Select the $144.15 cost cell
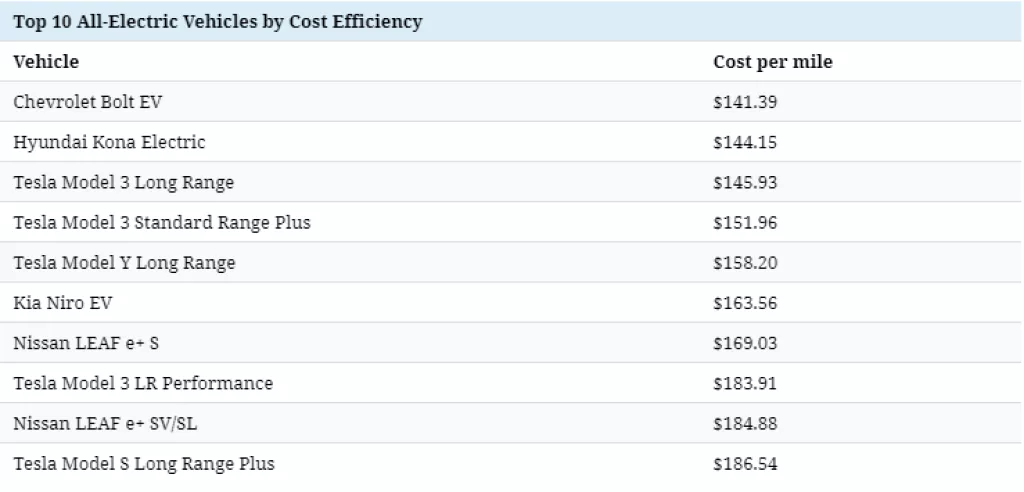 745,142
